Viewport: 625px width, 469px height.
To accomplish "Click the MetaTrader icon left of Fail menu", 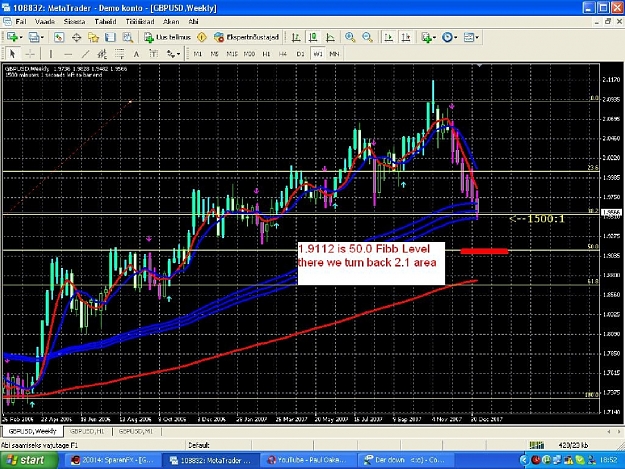I will [x=6, y=22].
